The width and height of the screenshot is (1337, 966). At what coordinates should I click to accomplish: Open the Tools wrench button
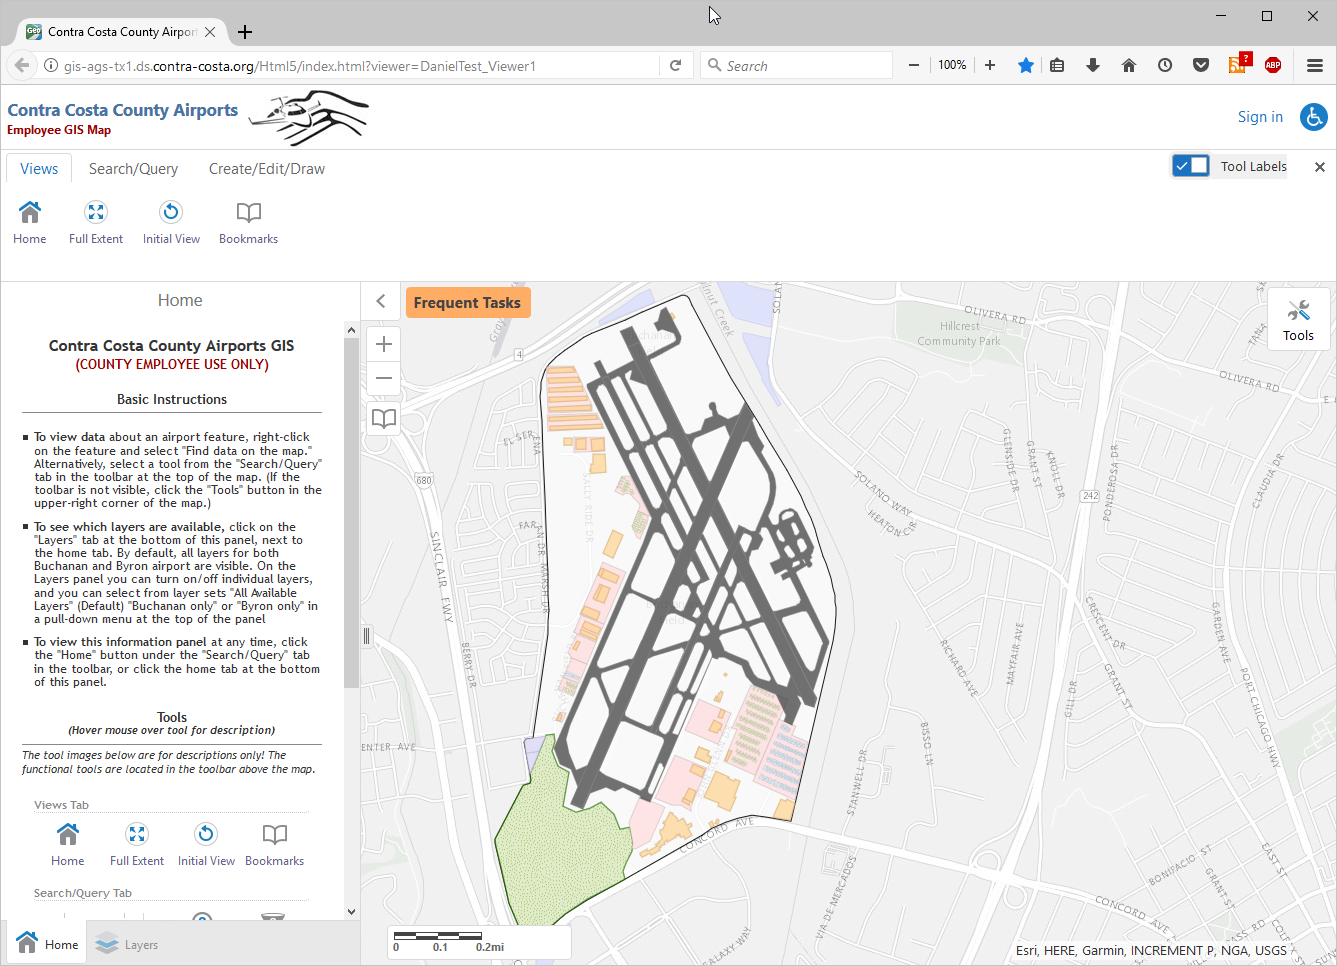[1298, 320]
